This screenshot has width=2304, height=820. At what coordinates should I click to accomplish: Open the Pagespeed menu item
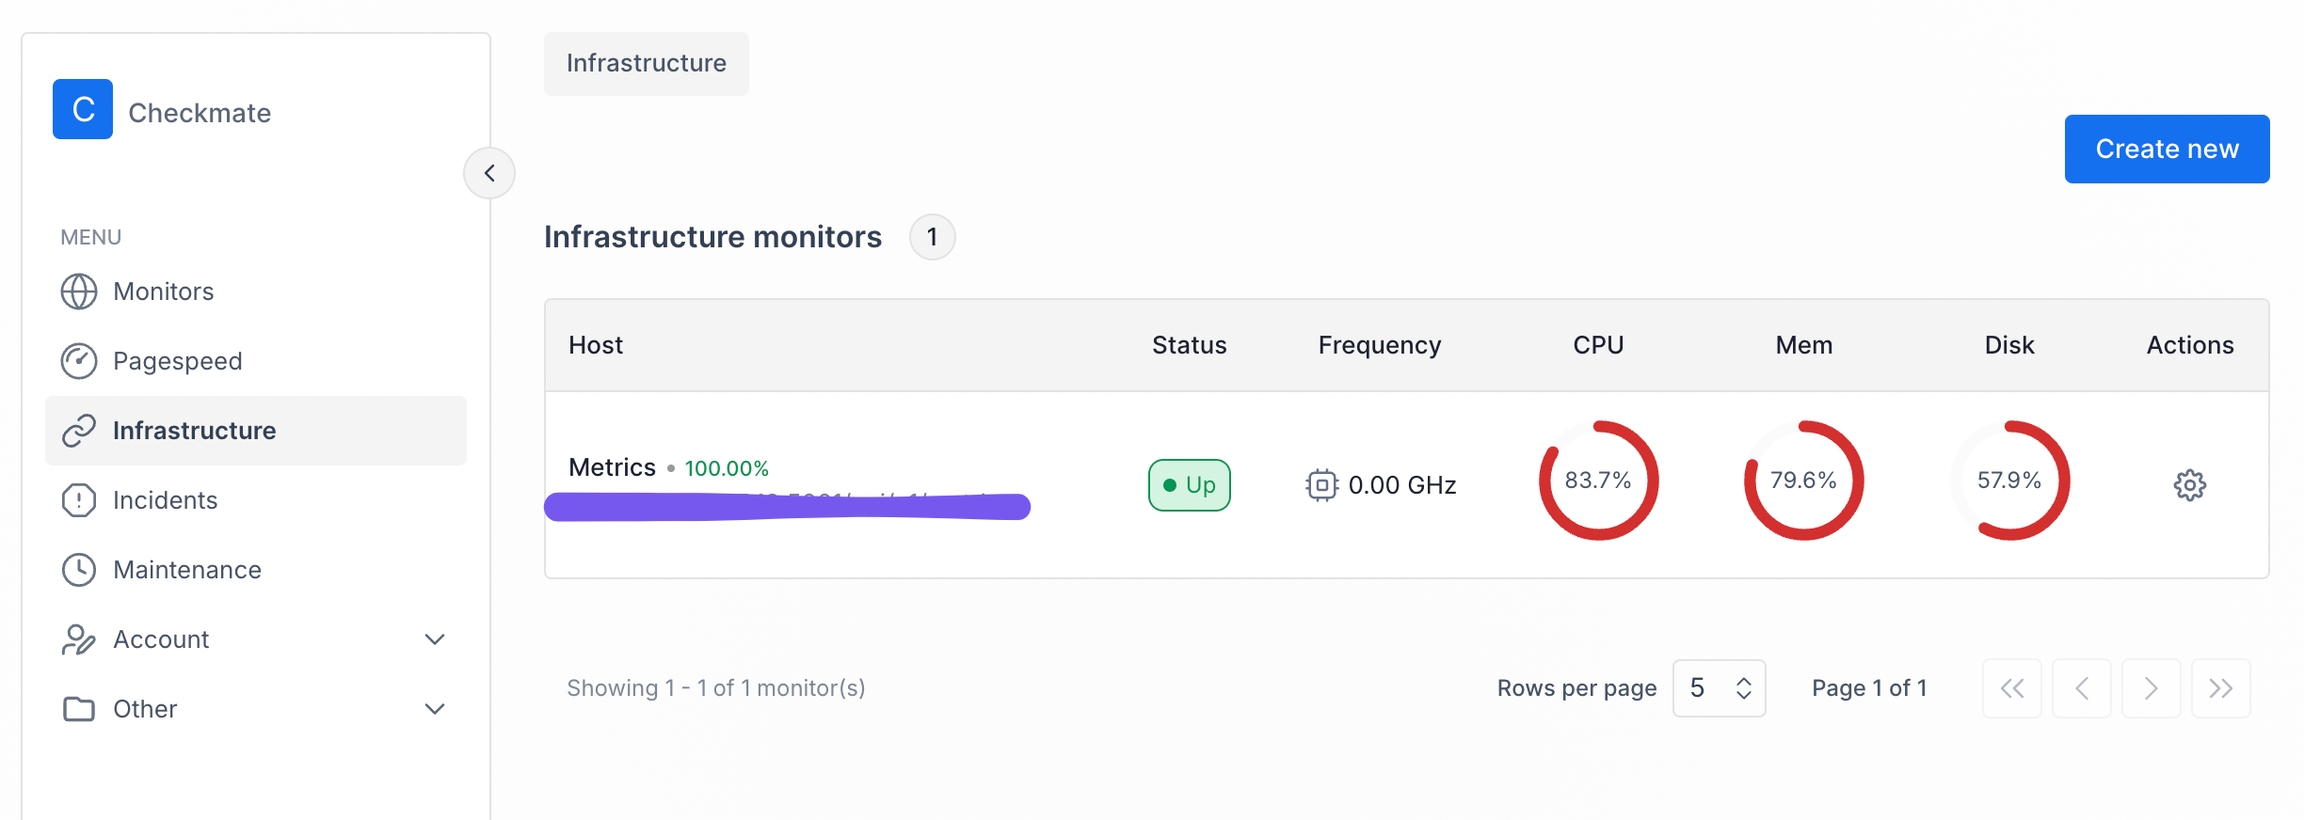(177, 361)
